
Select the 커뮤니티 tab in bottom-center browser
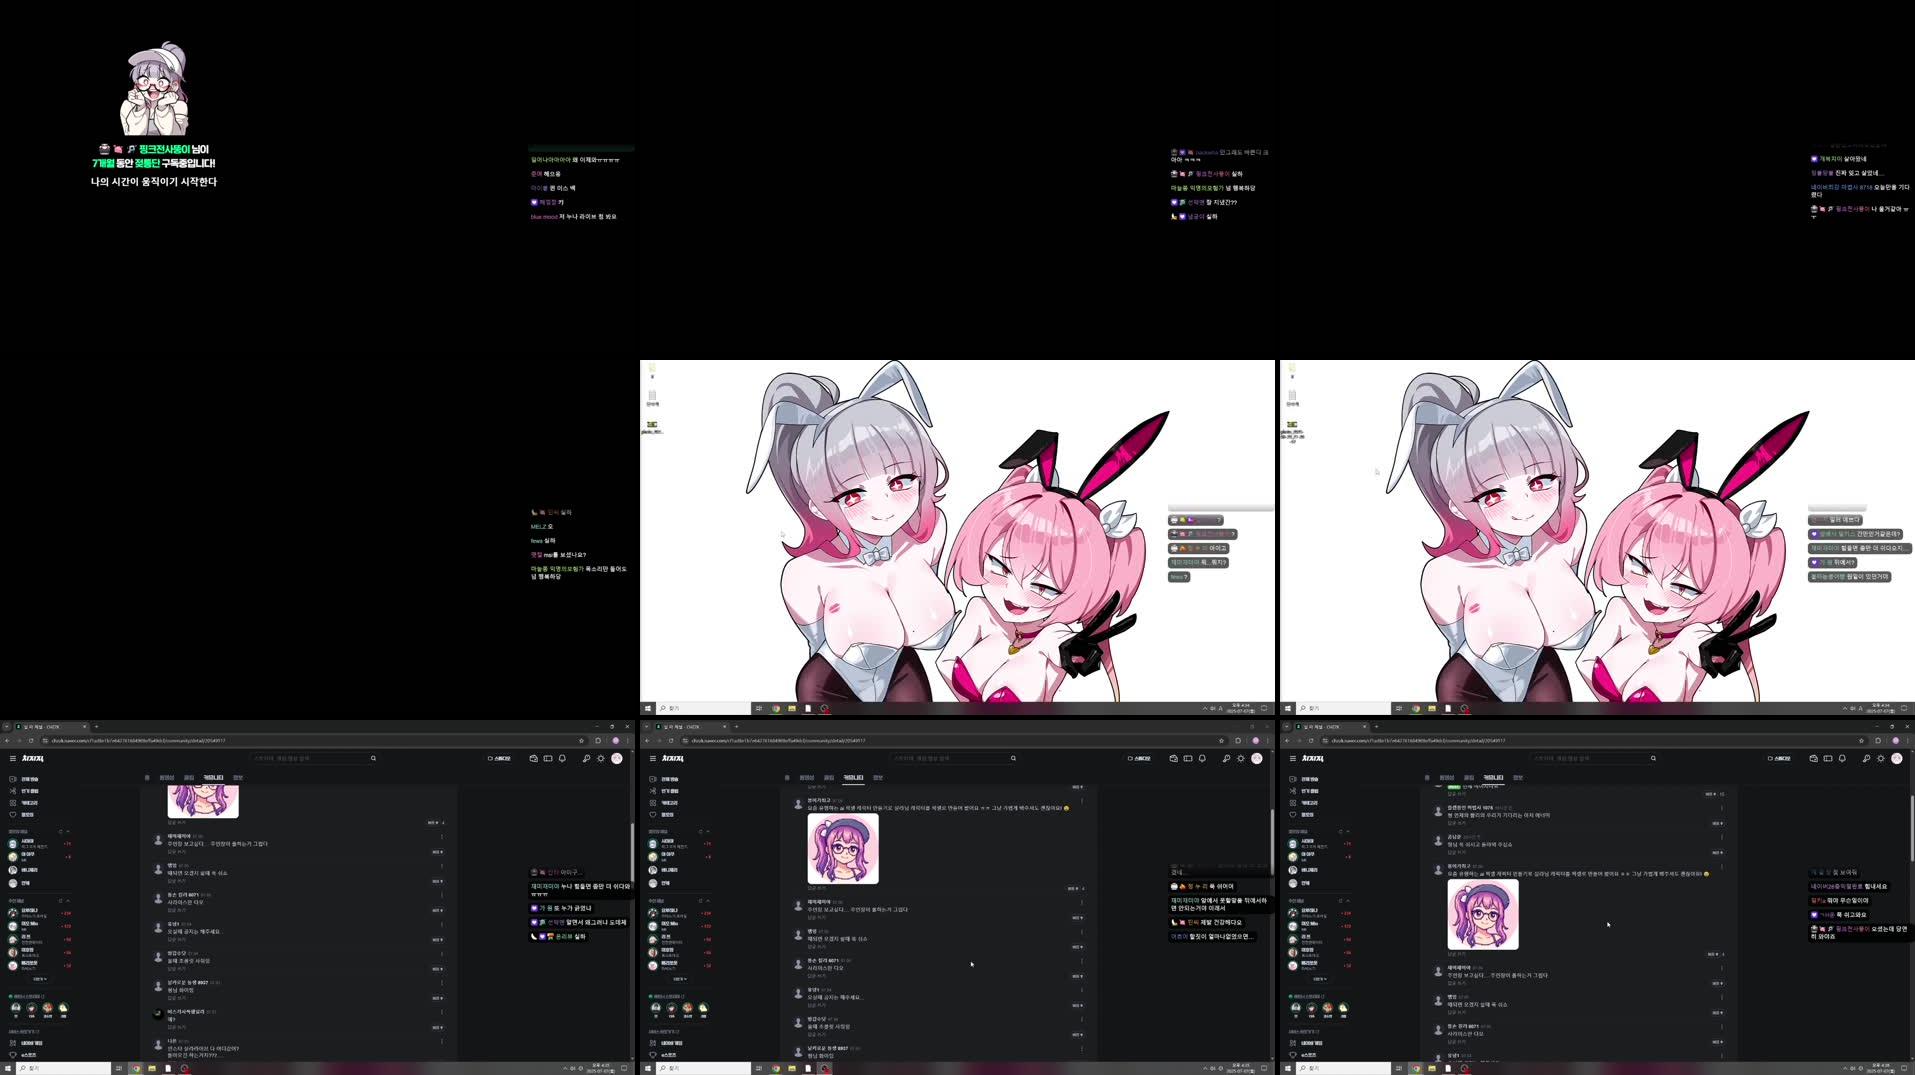coord(853,777)
